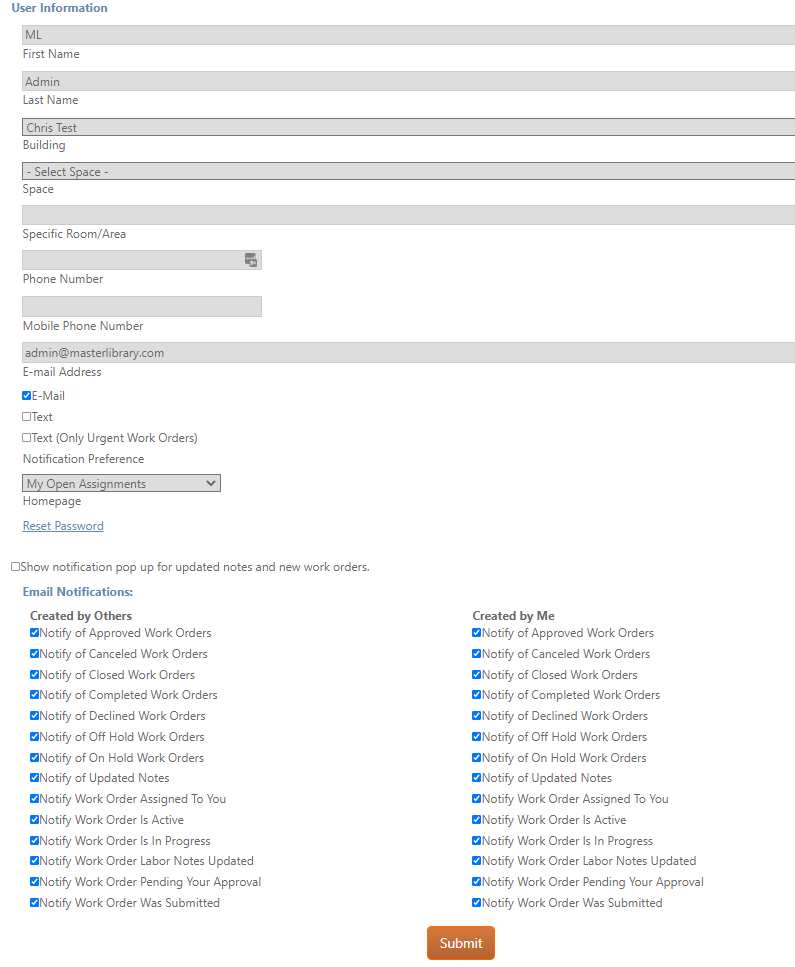Enable the Text notification preference checkbox
The height and width of the screenshot is (967, 795).
27,417
